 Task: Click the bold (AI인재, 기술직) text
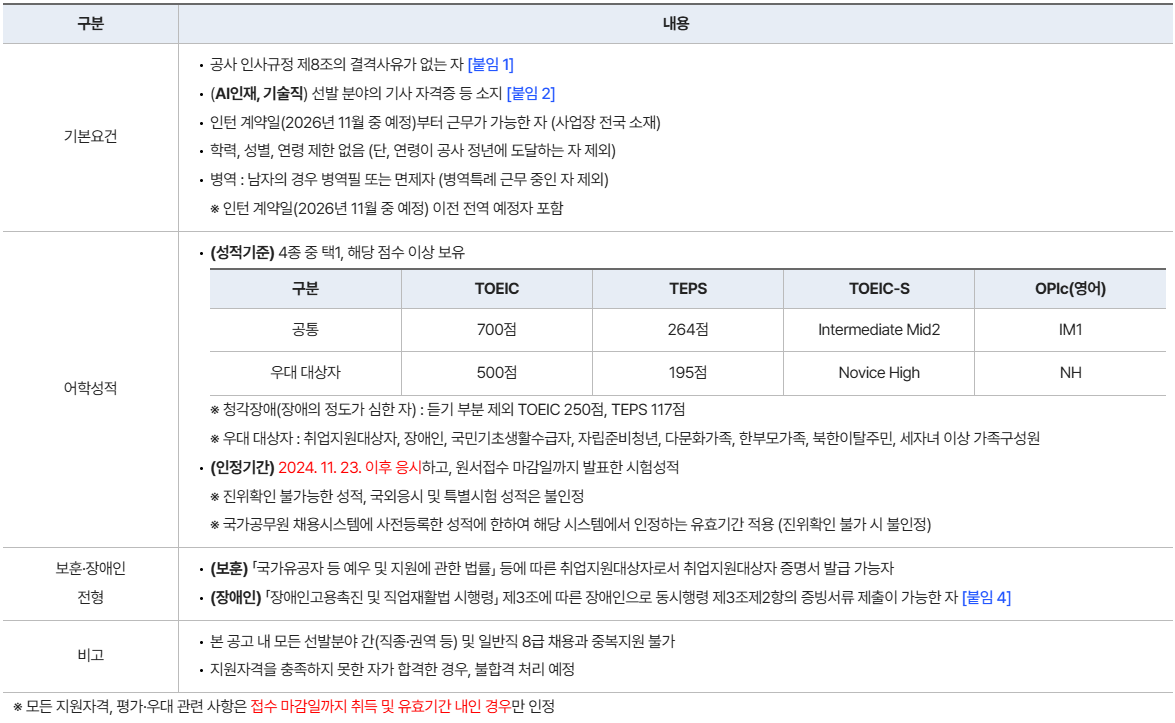[259, 93]
